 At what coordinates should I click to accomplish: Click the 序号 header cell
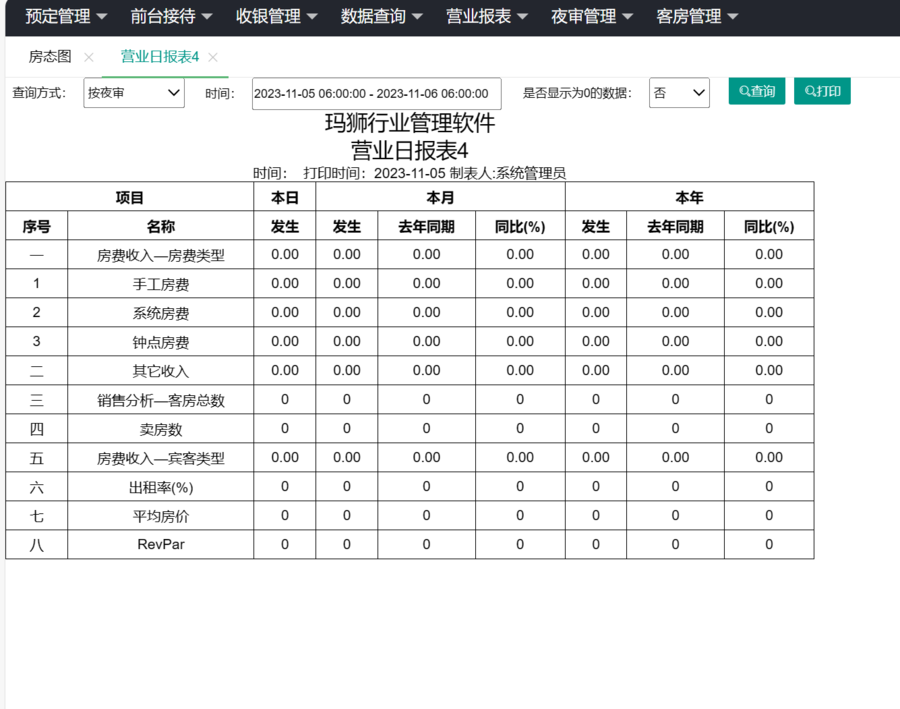tap(37, 226)
